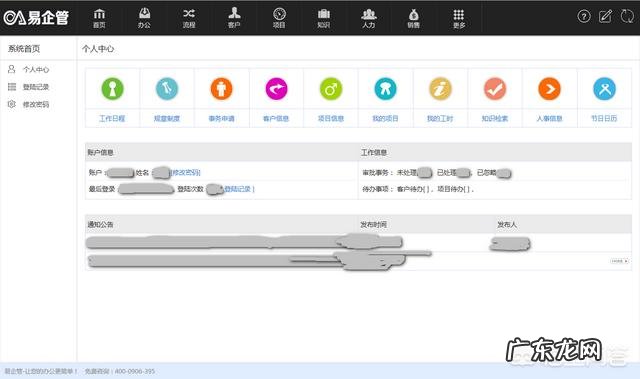The width and height of the screenshot is (640, 379).
Task: Click the 未处理 approval count label
Action: click(x=407, y=173)
